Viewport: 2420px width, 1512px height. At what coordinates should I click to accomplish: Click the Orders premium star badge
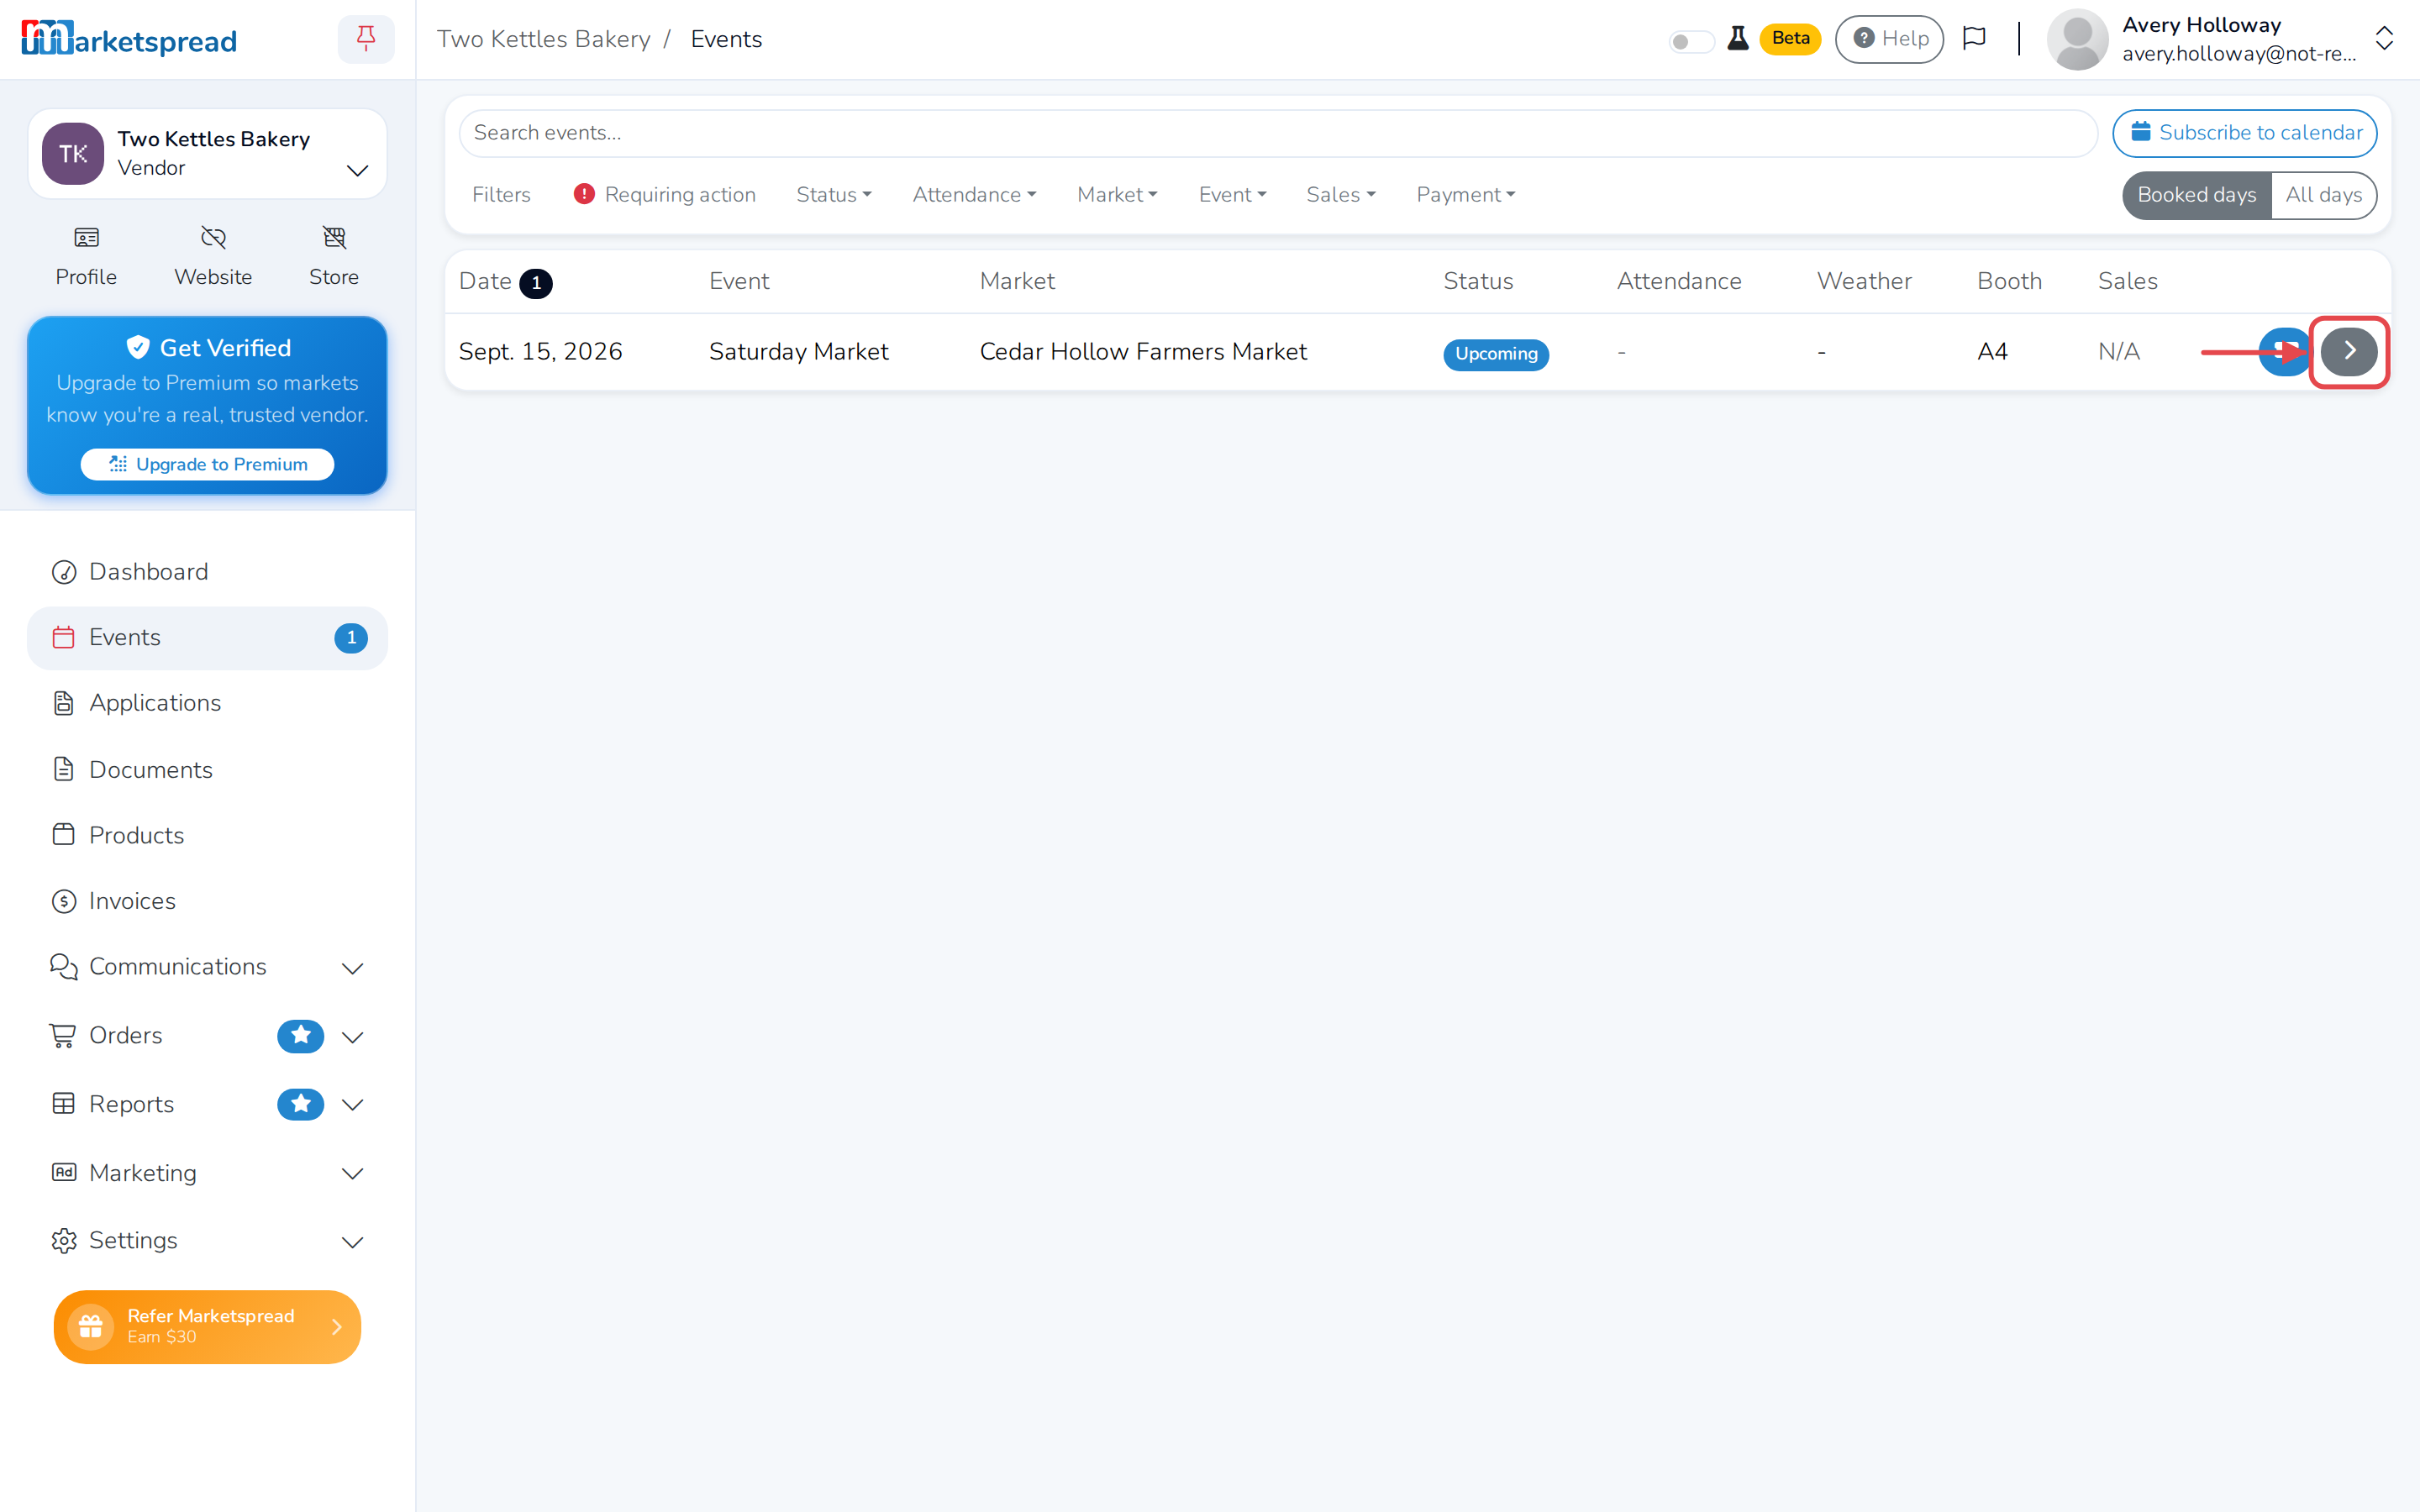click(x=300, y=1036)
